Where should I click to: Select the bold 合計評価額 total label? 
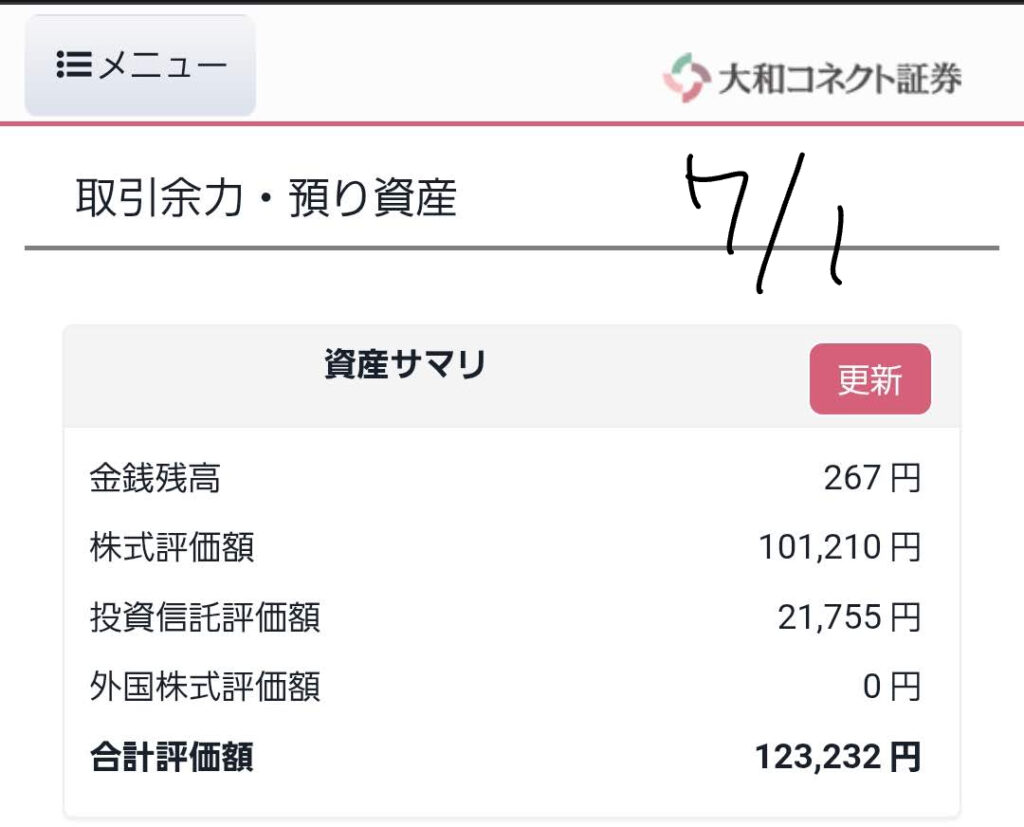(x=172, y=757)
